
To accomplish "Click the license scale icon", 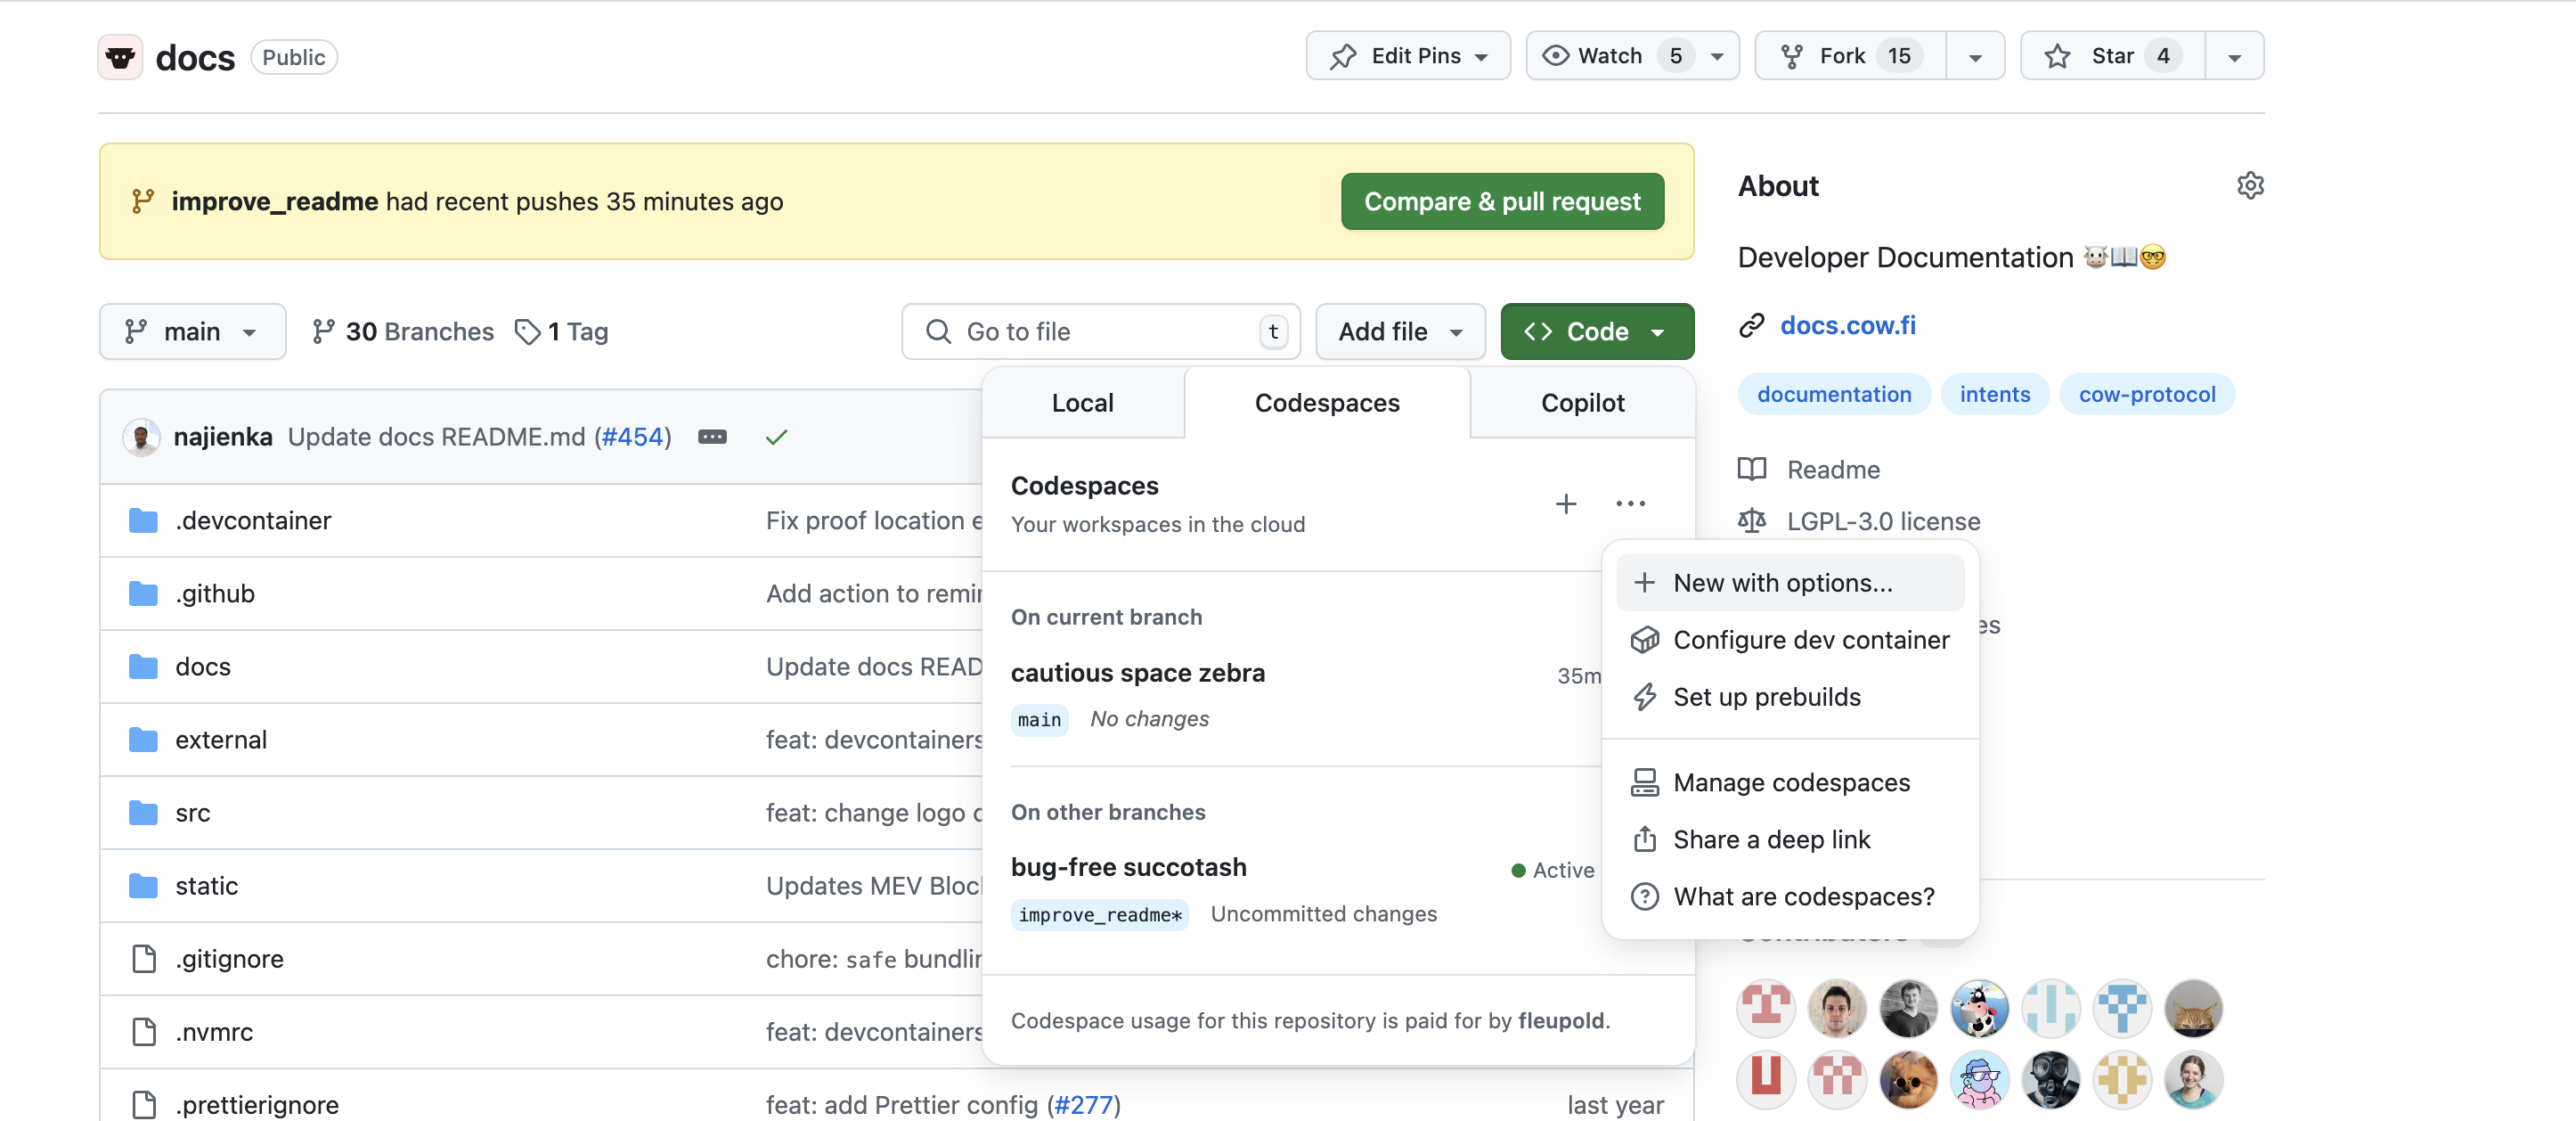I will point(1752,521).
